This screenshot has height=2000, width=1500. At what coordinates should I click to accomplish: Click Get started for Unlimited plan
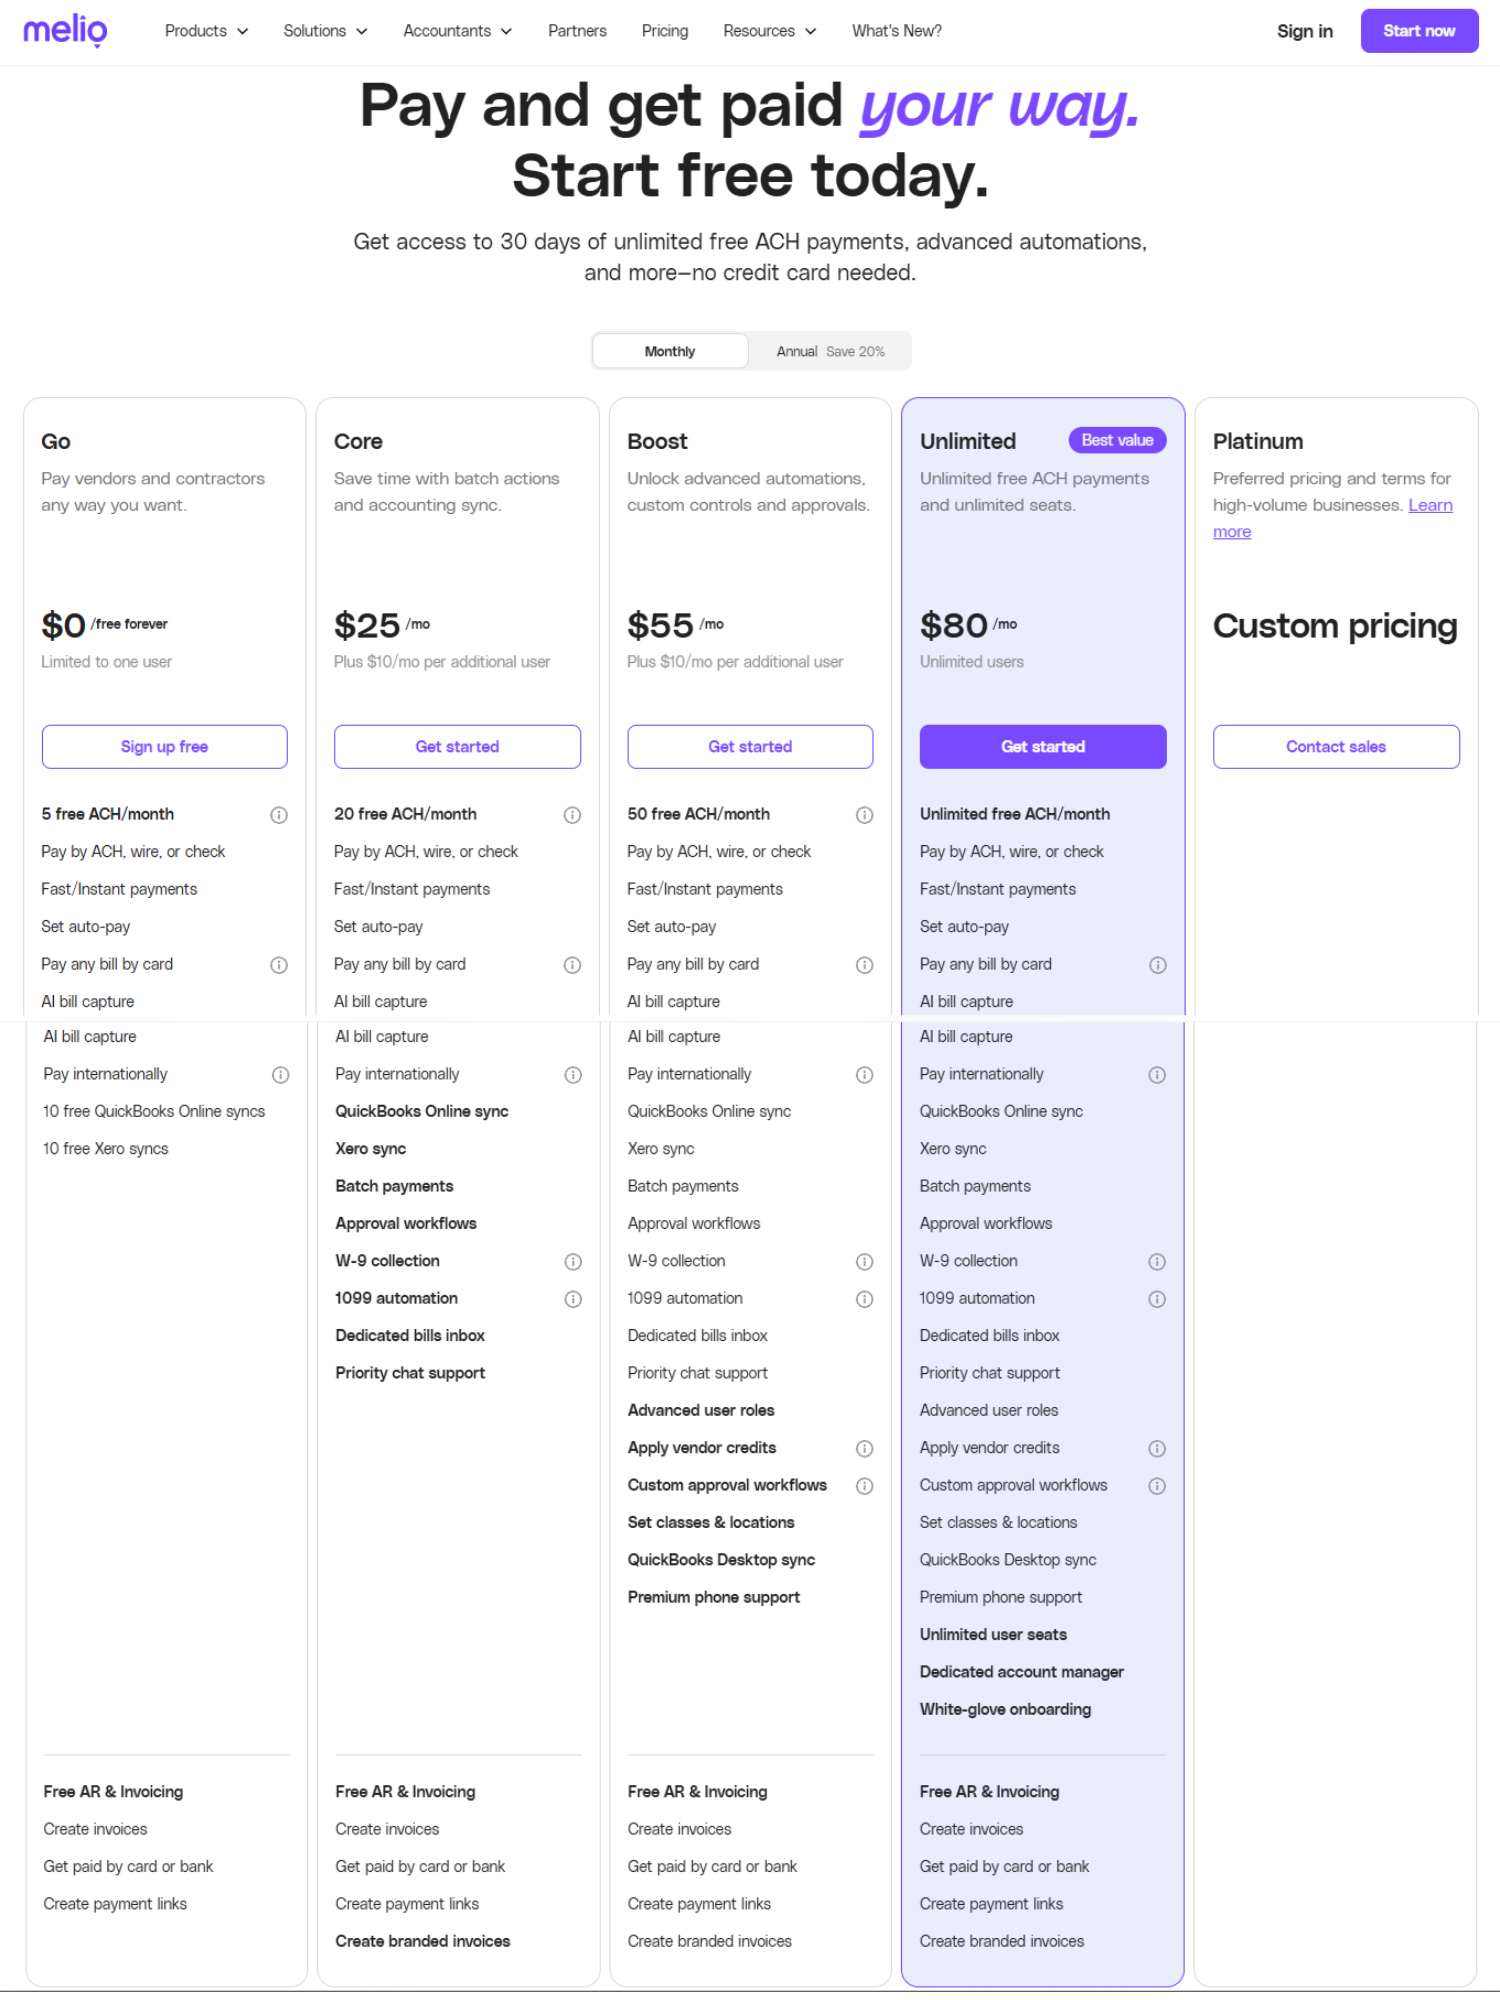1043,747
